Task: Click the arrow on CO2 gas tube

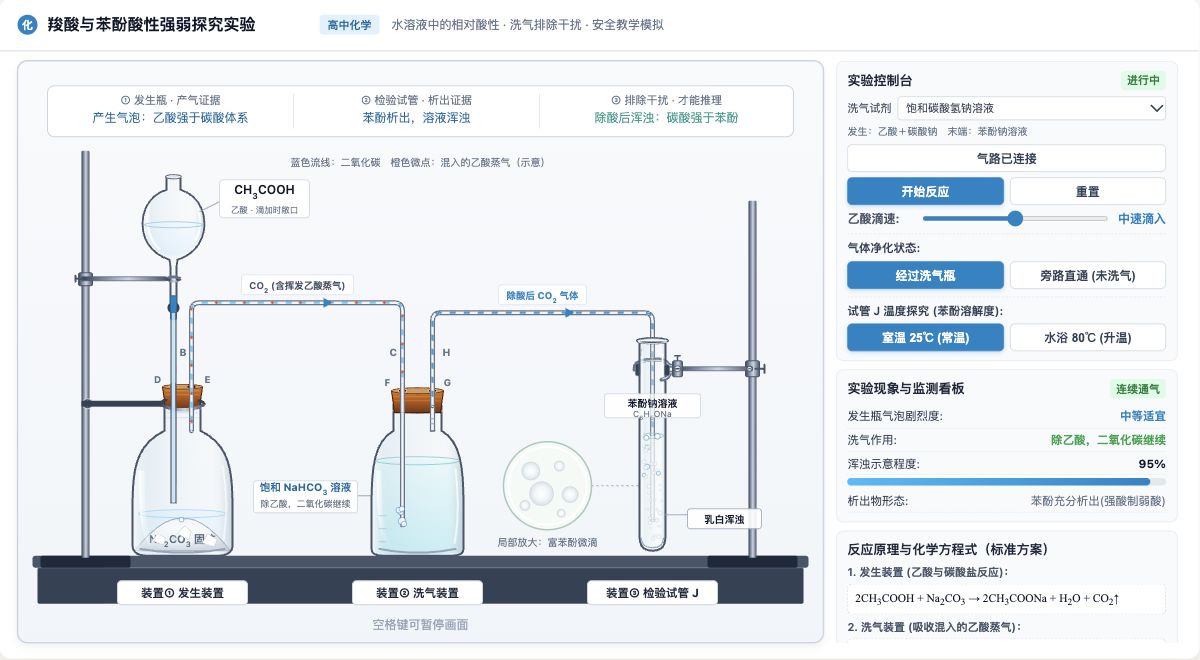Action: point(327,302)
